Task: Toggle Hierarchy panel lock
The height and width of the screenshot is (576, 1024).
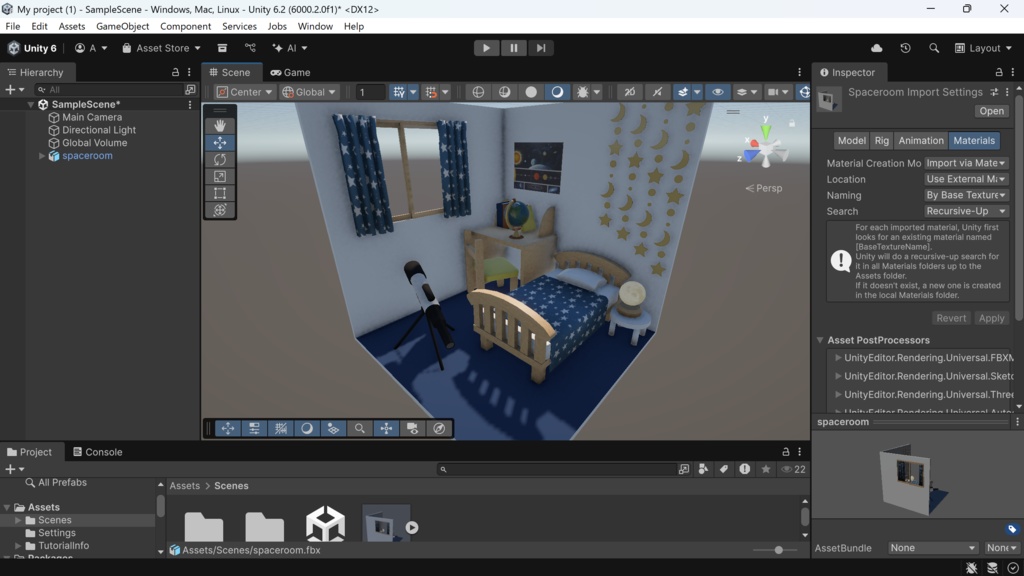Action: [175, 72]
